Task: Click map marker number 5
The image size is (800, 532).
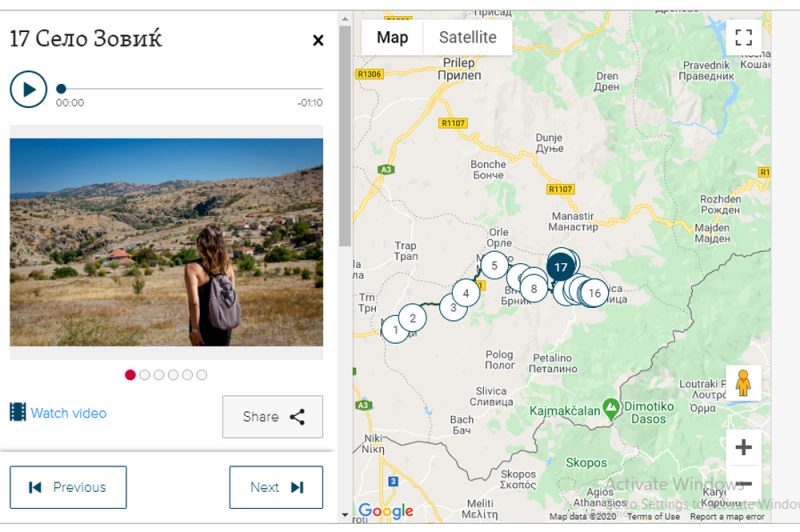Action: pos(494,266)
